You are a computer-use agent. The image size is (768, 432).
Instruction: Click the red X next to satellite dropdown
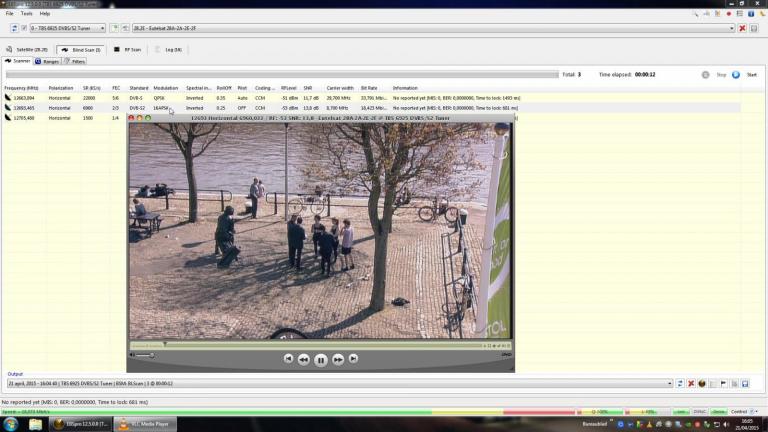(742, 28)
